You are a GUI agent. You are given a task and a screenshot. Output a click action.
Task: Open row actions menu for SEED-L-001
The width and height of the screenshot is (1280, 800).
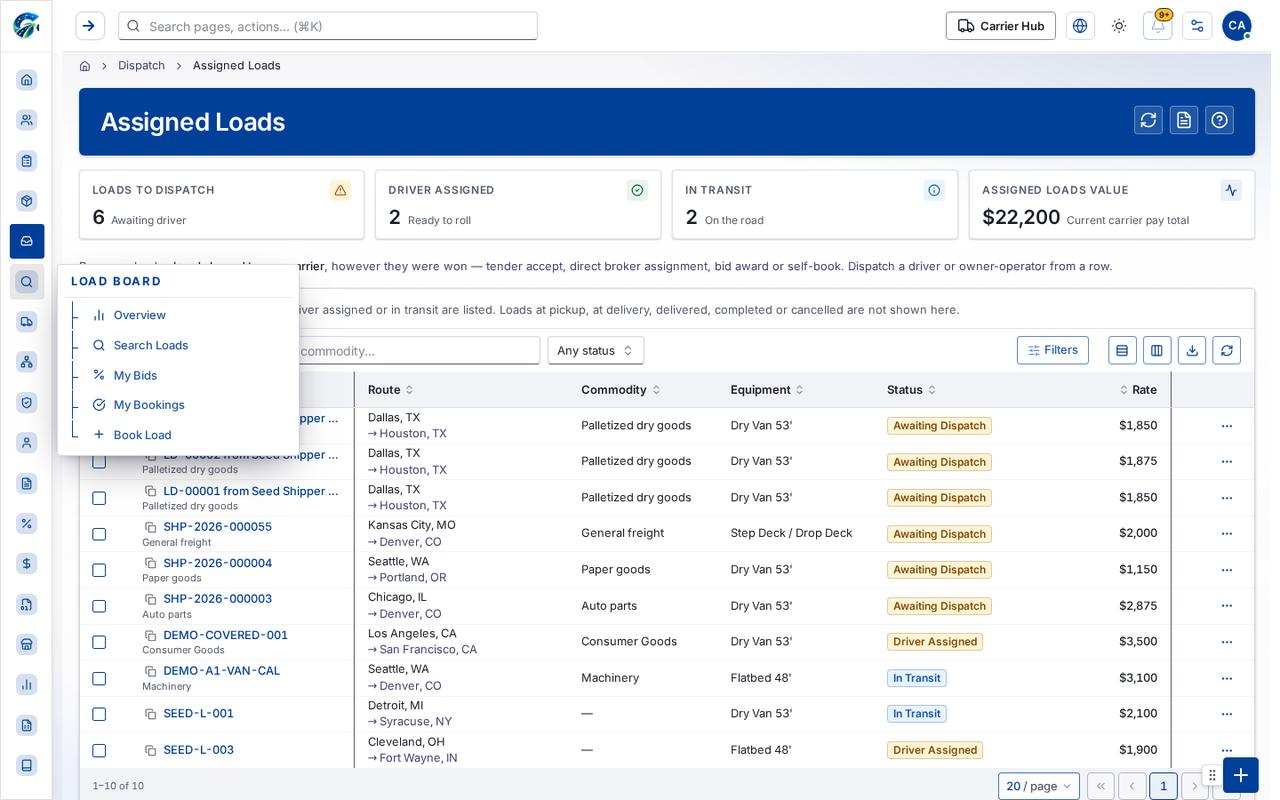click(1227, 714)
